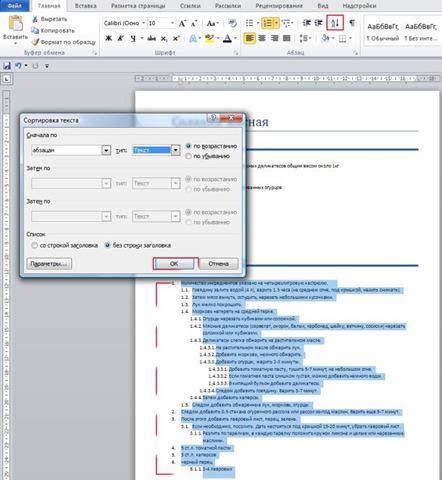Image resolution: width=442 pixels, height=480 pixels.
Task: Center the text alignment
Action: pyautogui.click(x=262, y=38)
